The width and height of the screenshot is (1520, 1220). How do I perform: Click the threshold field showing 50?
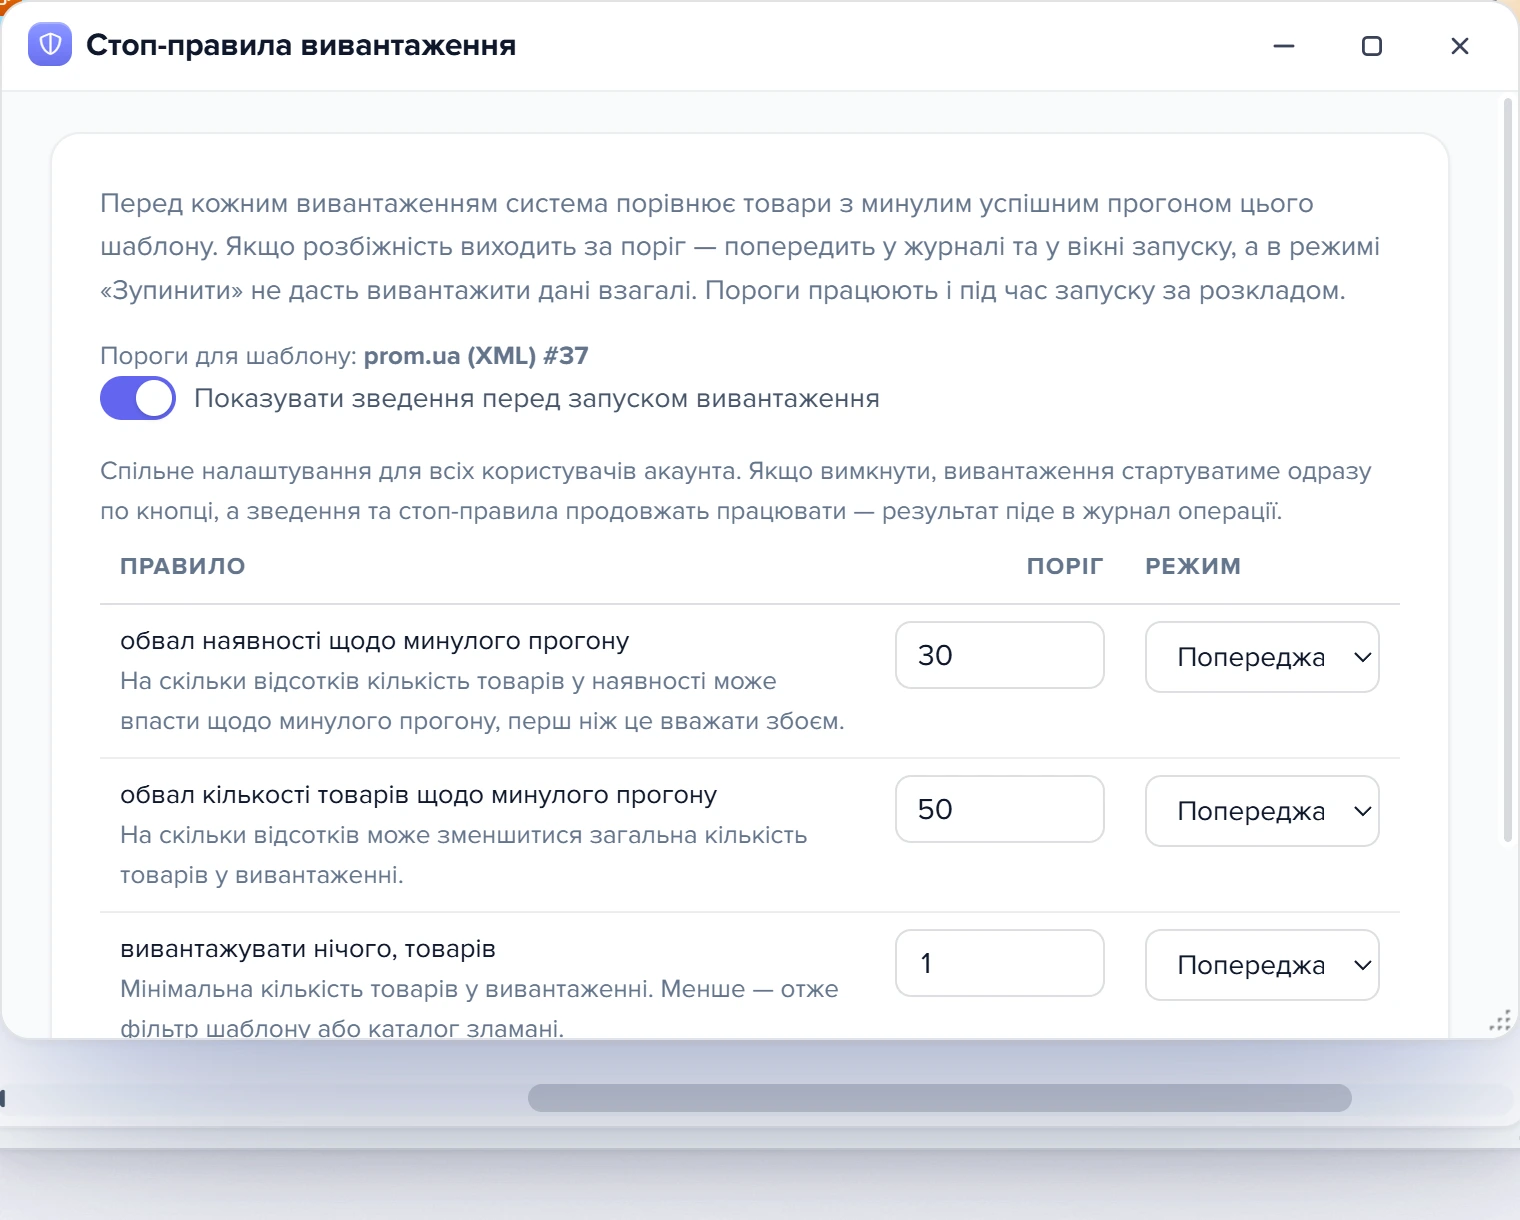click(1000, 809)
